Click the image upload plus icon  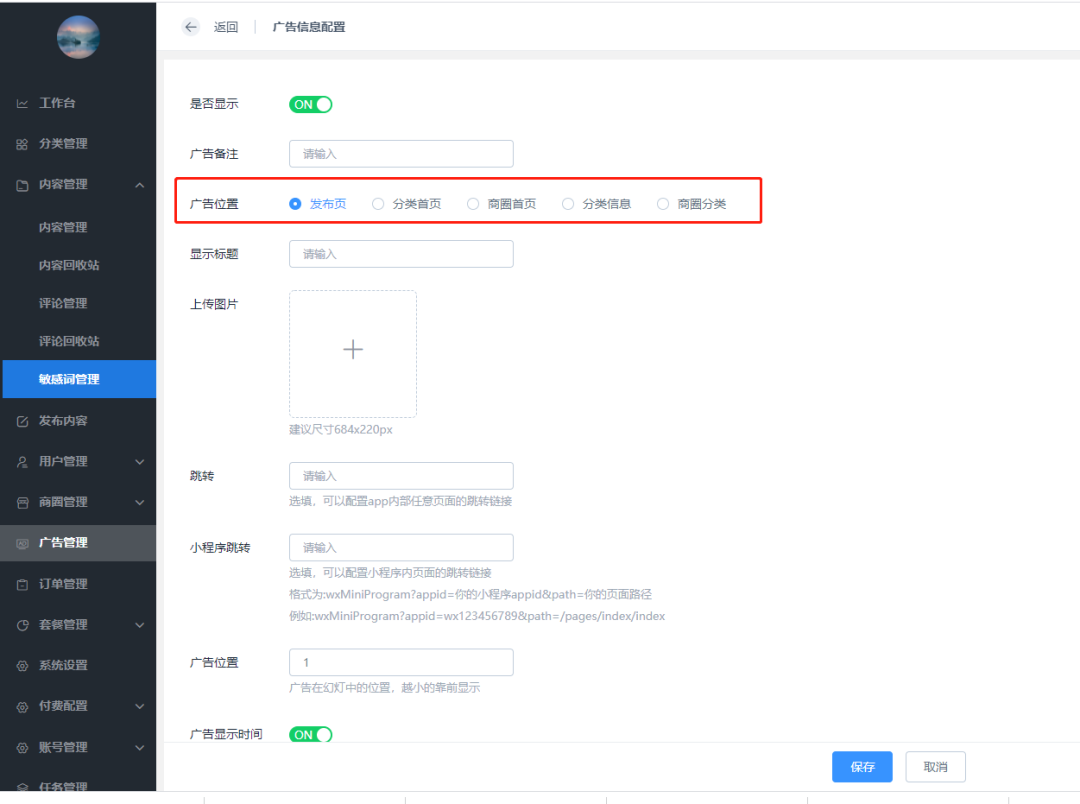[352, 349]
